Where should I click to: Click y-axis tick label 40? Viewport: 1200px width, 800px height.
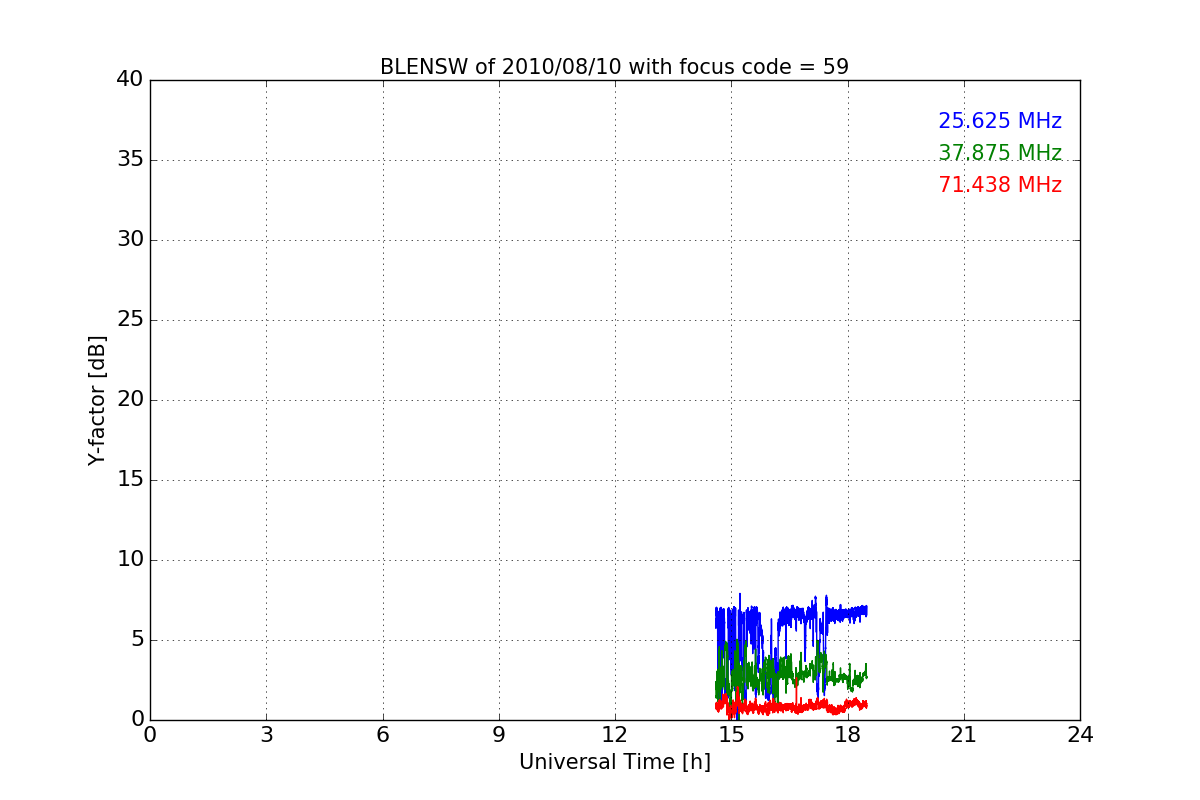tap(130, 80)
